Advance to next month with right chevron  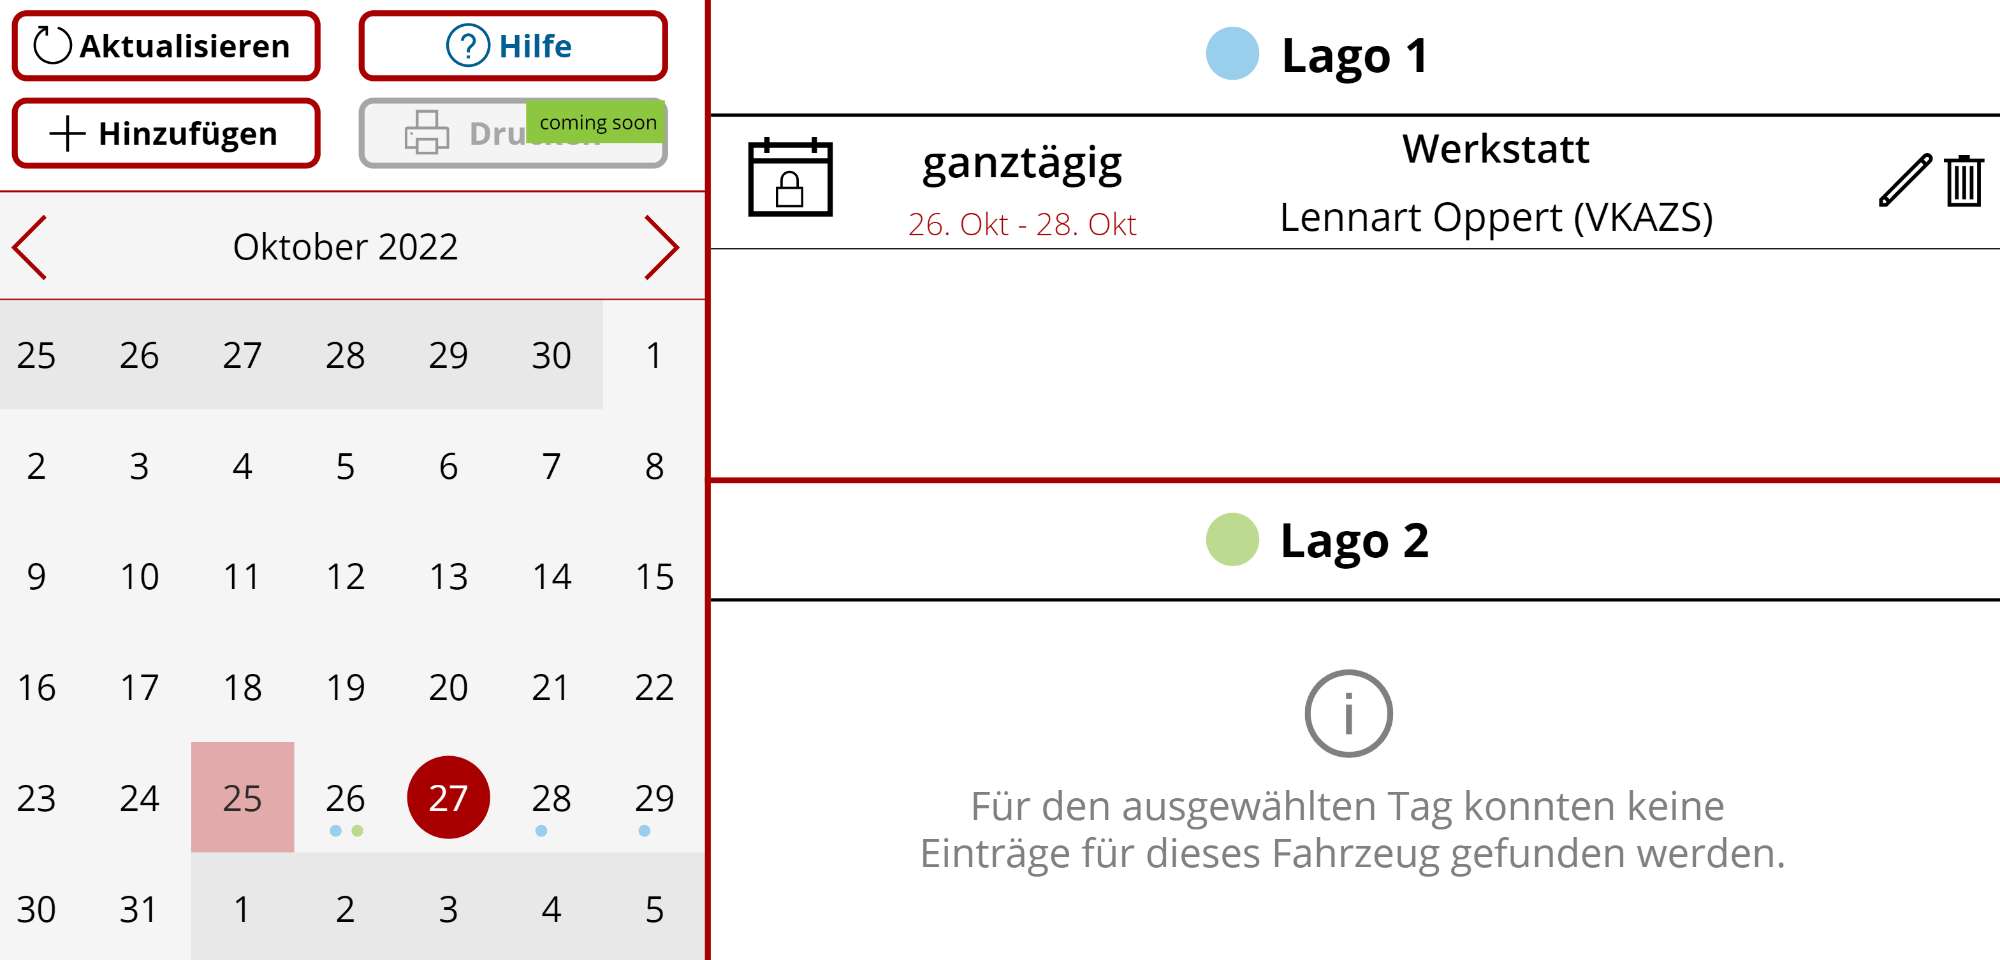click(x=661, y=247)
